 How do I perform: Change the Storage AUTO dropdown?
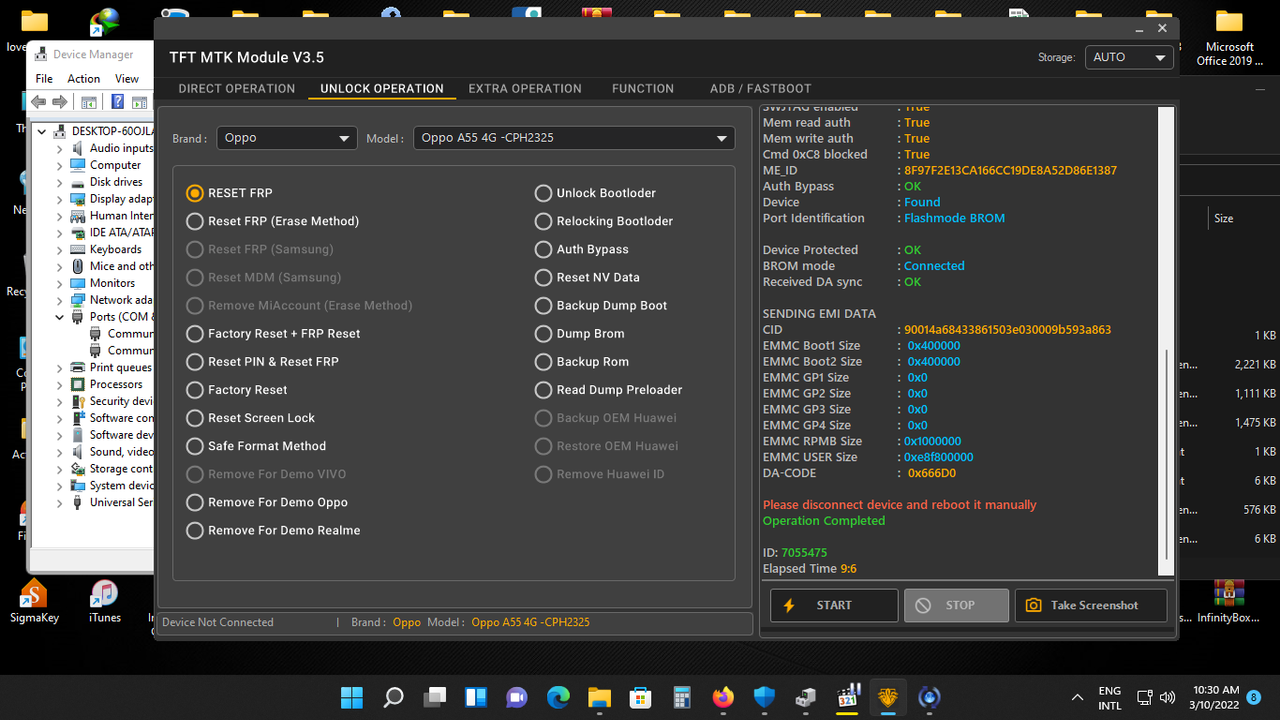click(x=1129, y=57)
